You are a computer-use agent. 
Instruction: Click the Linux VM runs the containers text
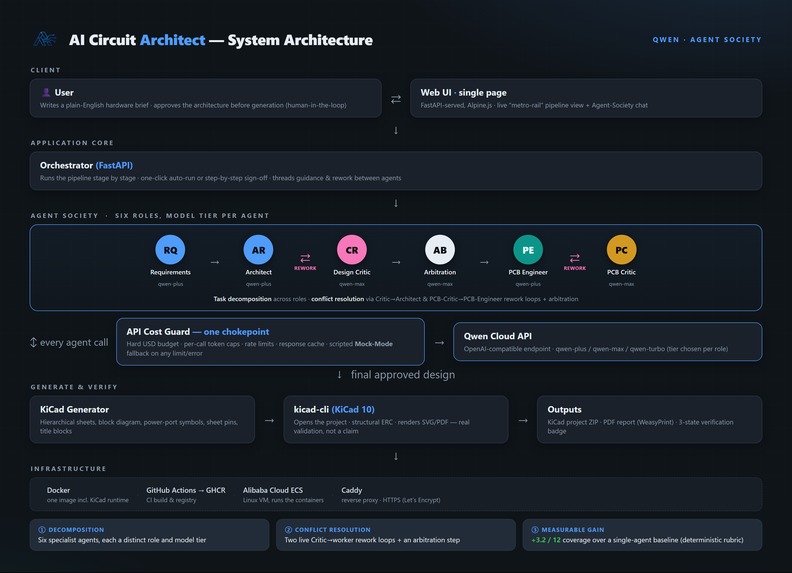(x=283, y=500)
